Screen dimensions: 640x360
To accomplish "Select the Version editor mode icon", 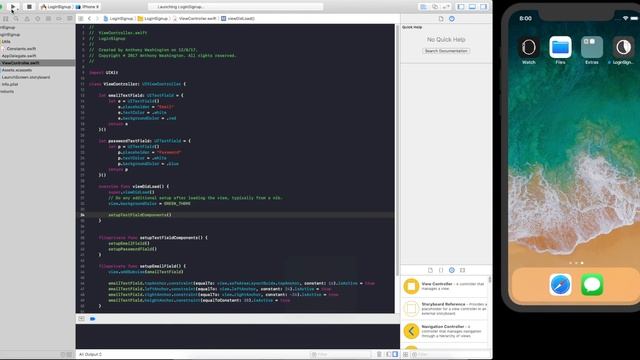I will click(x=446, y=7).
